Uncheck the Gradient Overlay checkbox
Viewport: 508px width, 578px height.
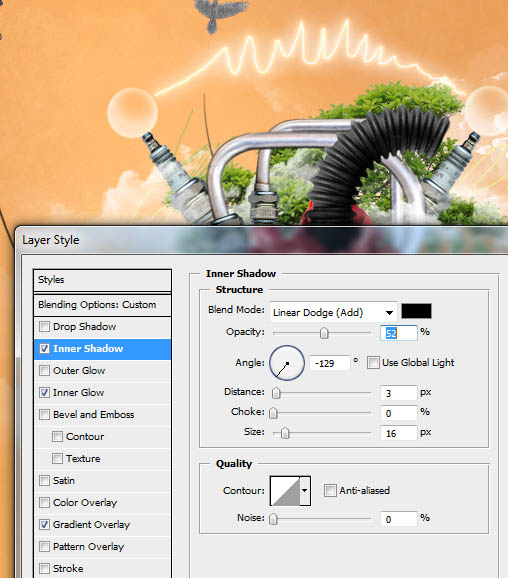coord(45,525)
